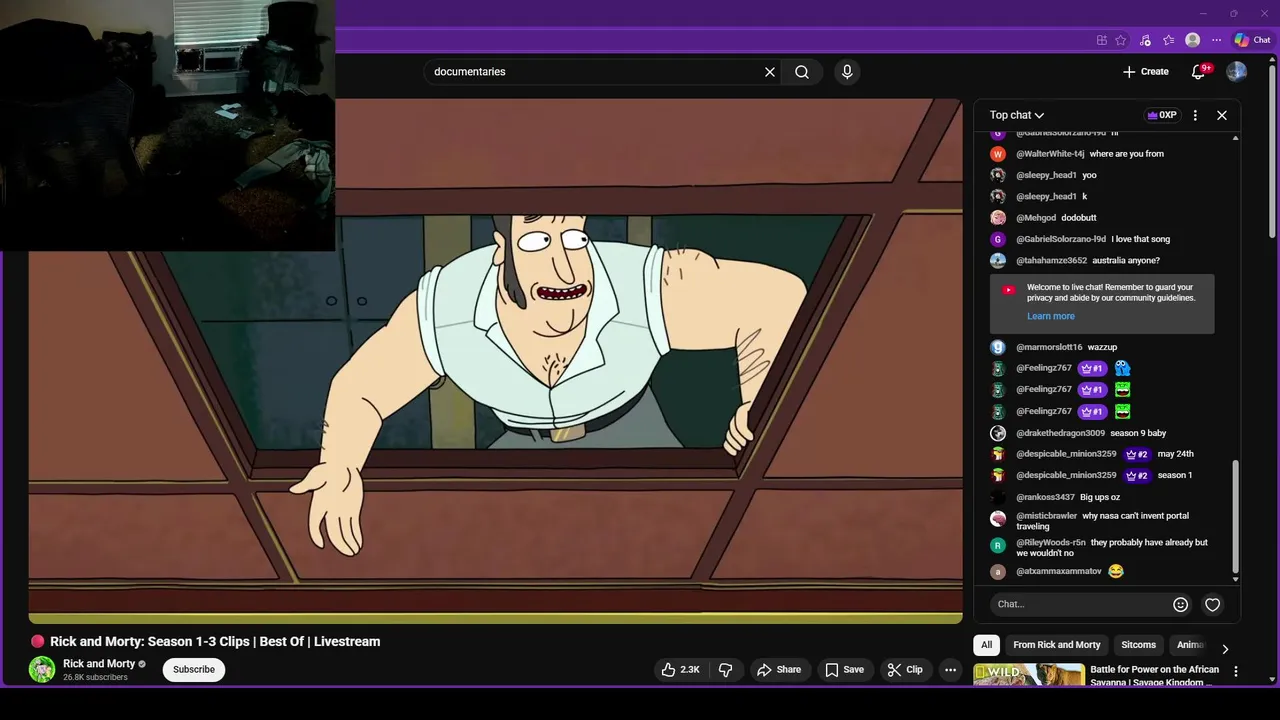Open Battle for Power on the African Savanna title
Screen dimensions: 1280x720
coord(1154,675)
